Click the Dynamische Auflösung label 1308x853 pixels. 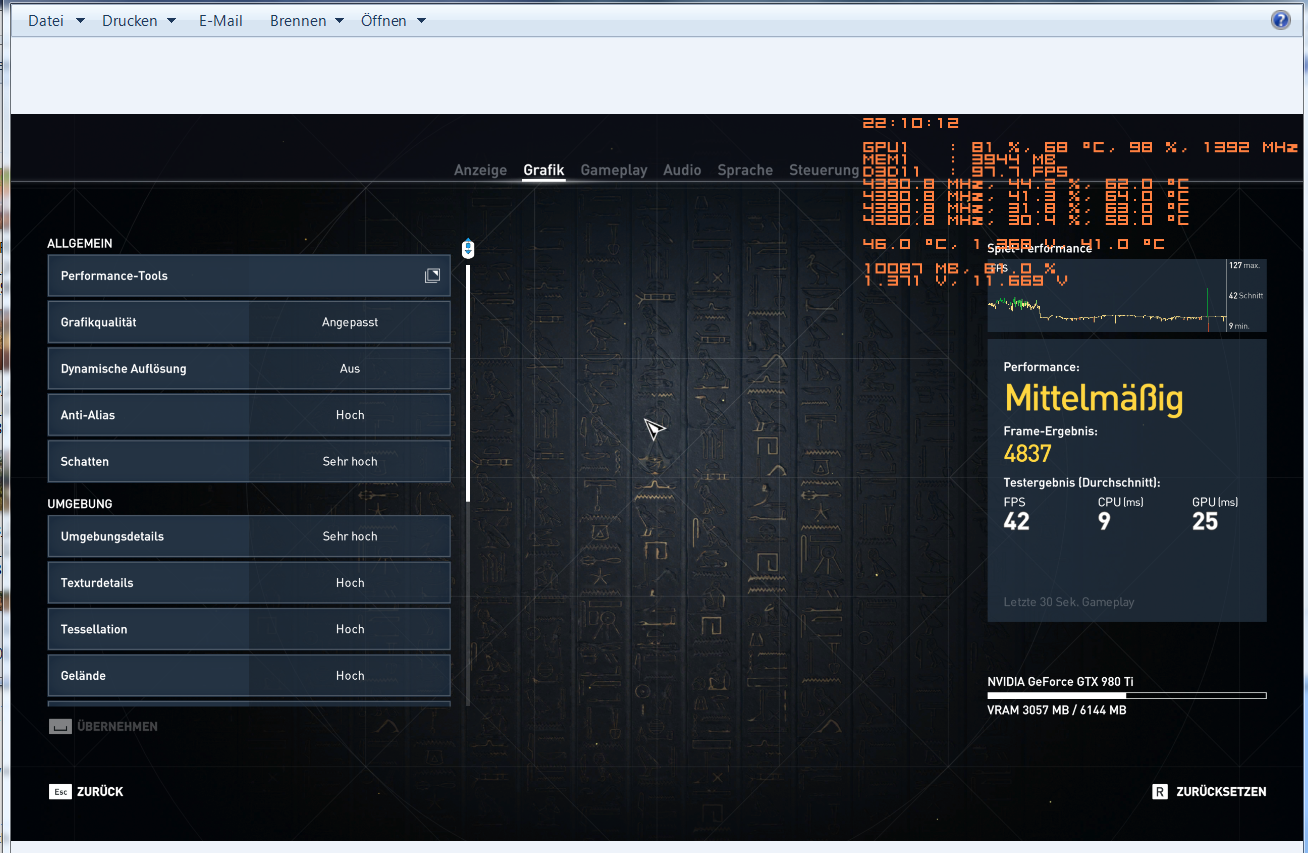[124, 369]
